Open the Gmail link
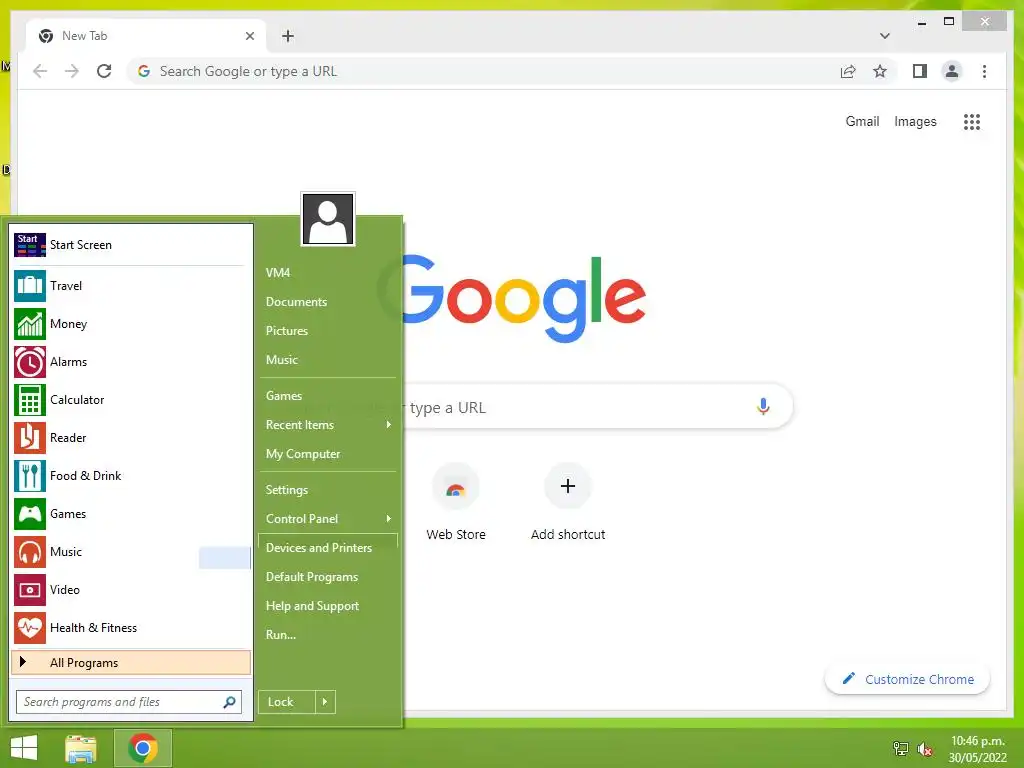 (862, 121)
